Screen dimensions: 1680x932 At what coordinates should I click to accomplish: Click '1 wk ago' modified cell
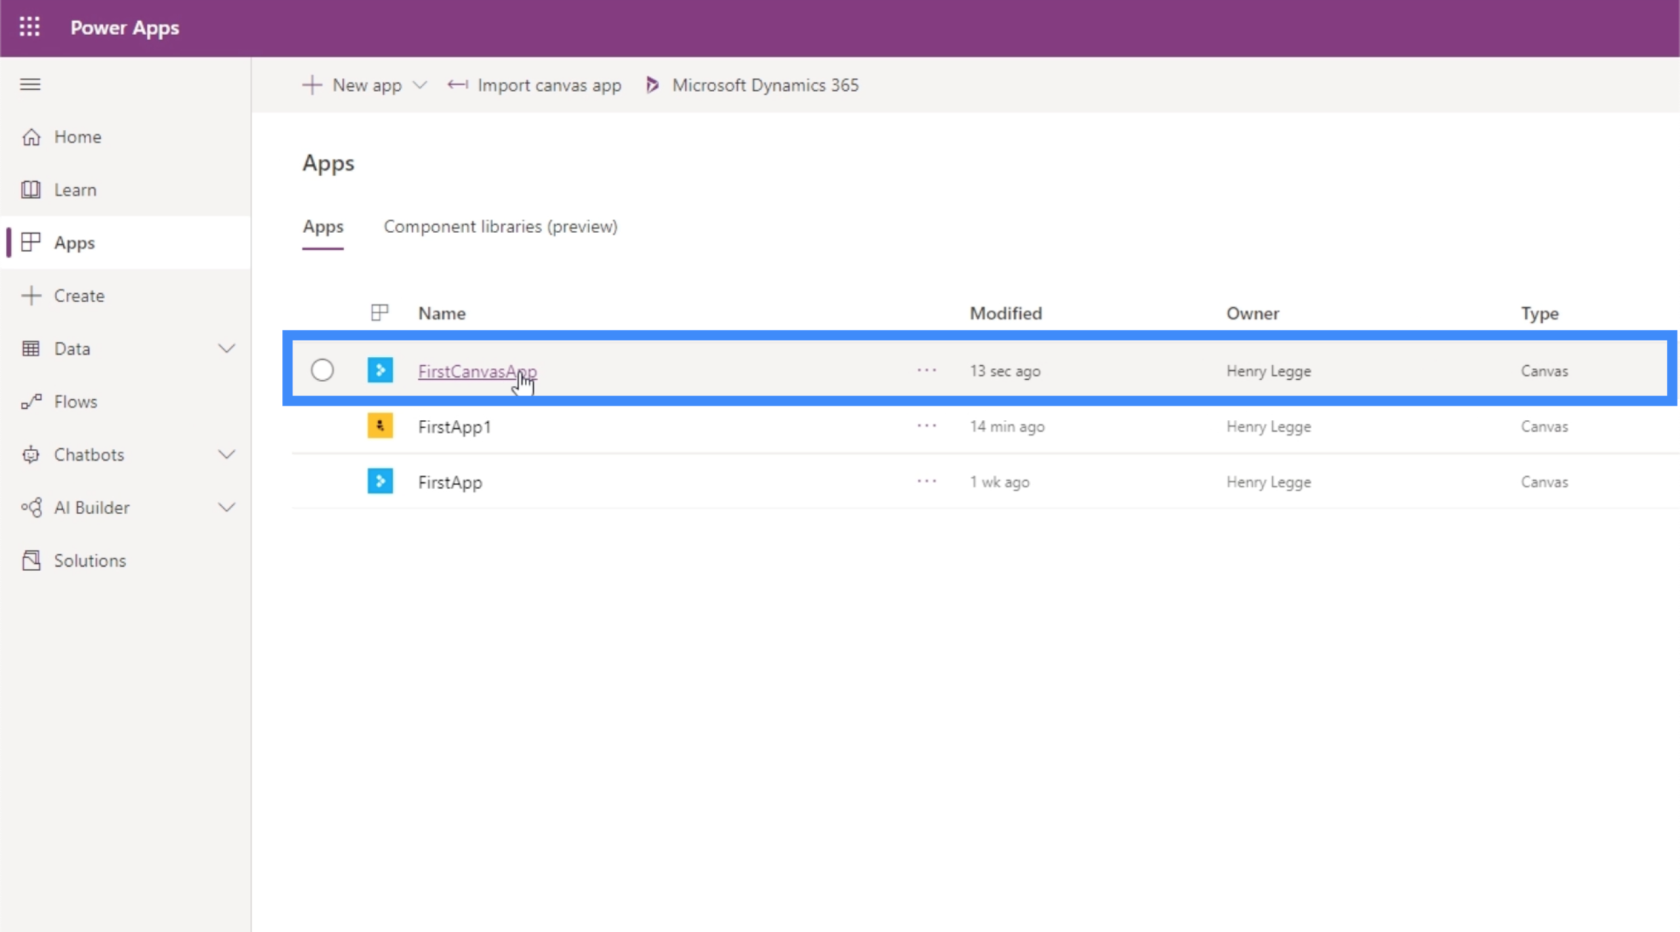tap(999, 482)
